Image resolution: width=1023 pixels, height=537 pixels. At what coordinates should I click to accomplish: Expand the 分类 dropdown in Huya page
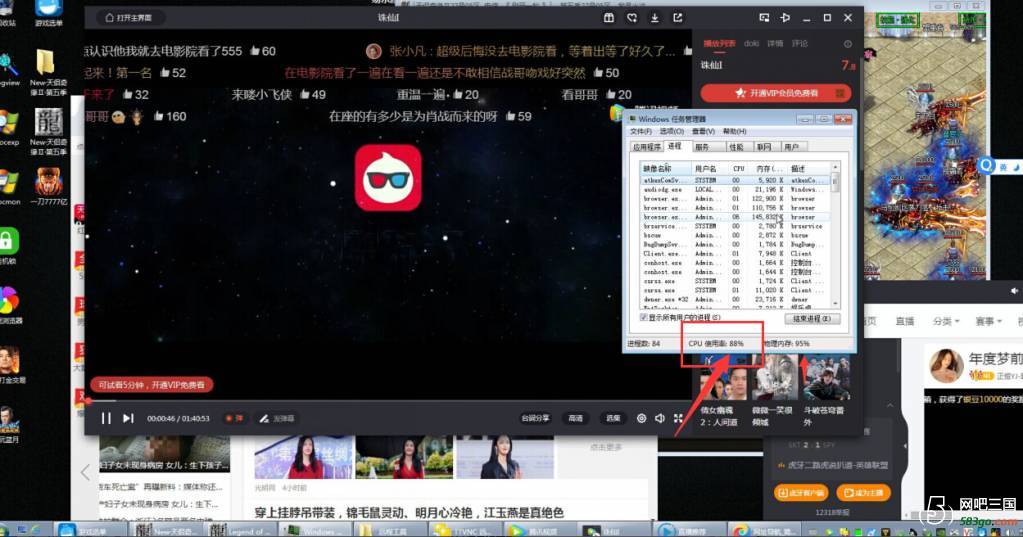click(946, 321)
